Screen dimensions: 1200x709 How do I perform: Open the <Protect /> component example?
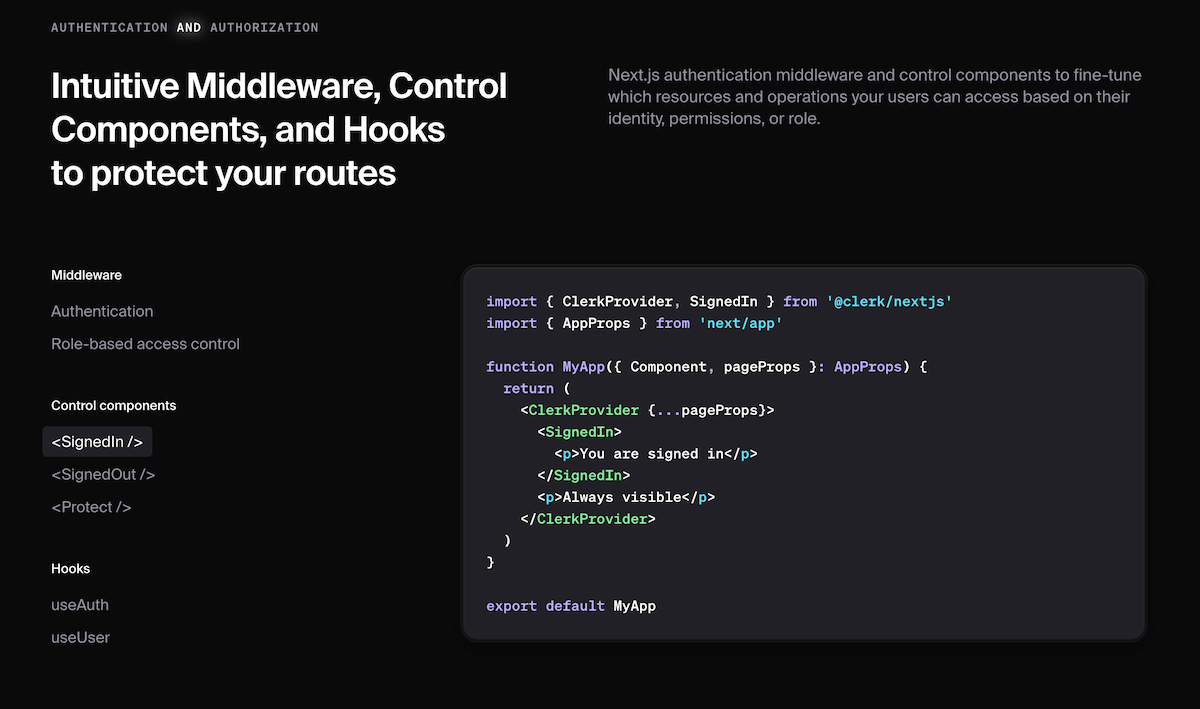(91, 507)
